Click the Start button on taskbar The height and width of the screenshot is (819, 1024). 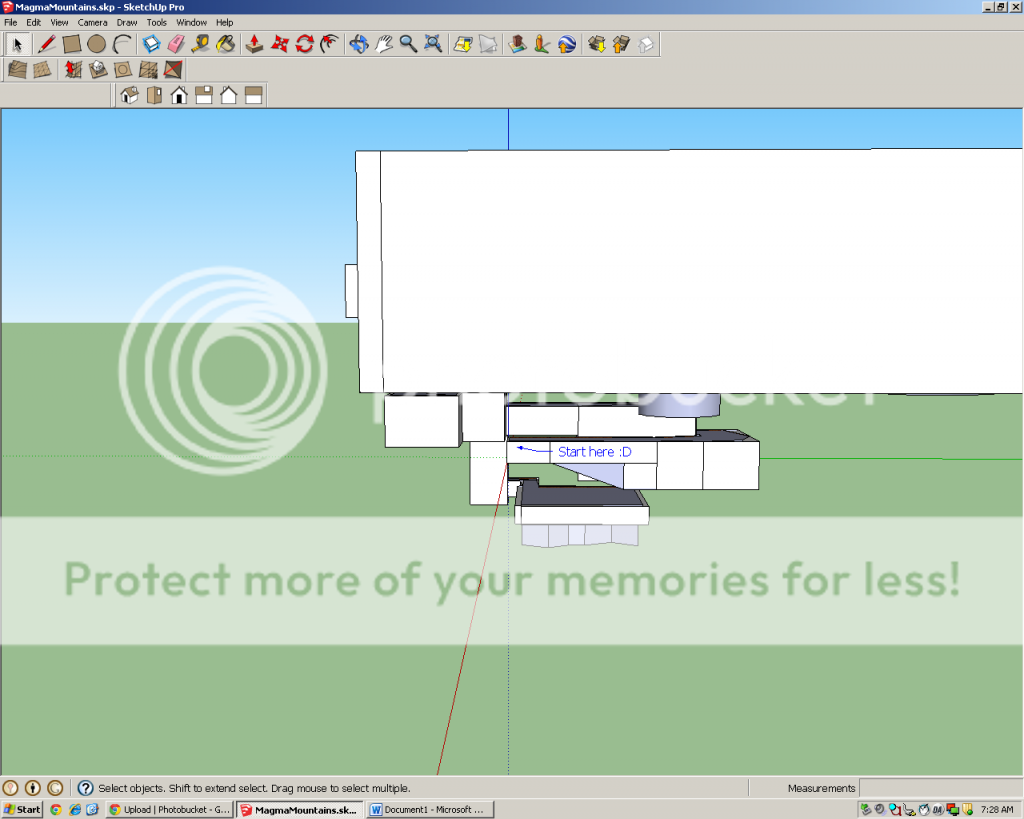pyautogui.click(x=22, y=809)
